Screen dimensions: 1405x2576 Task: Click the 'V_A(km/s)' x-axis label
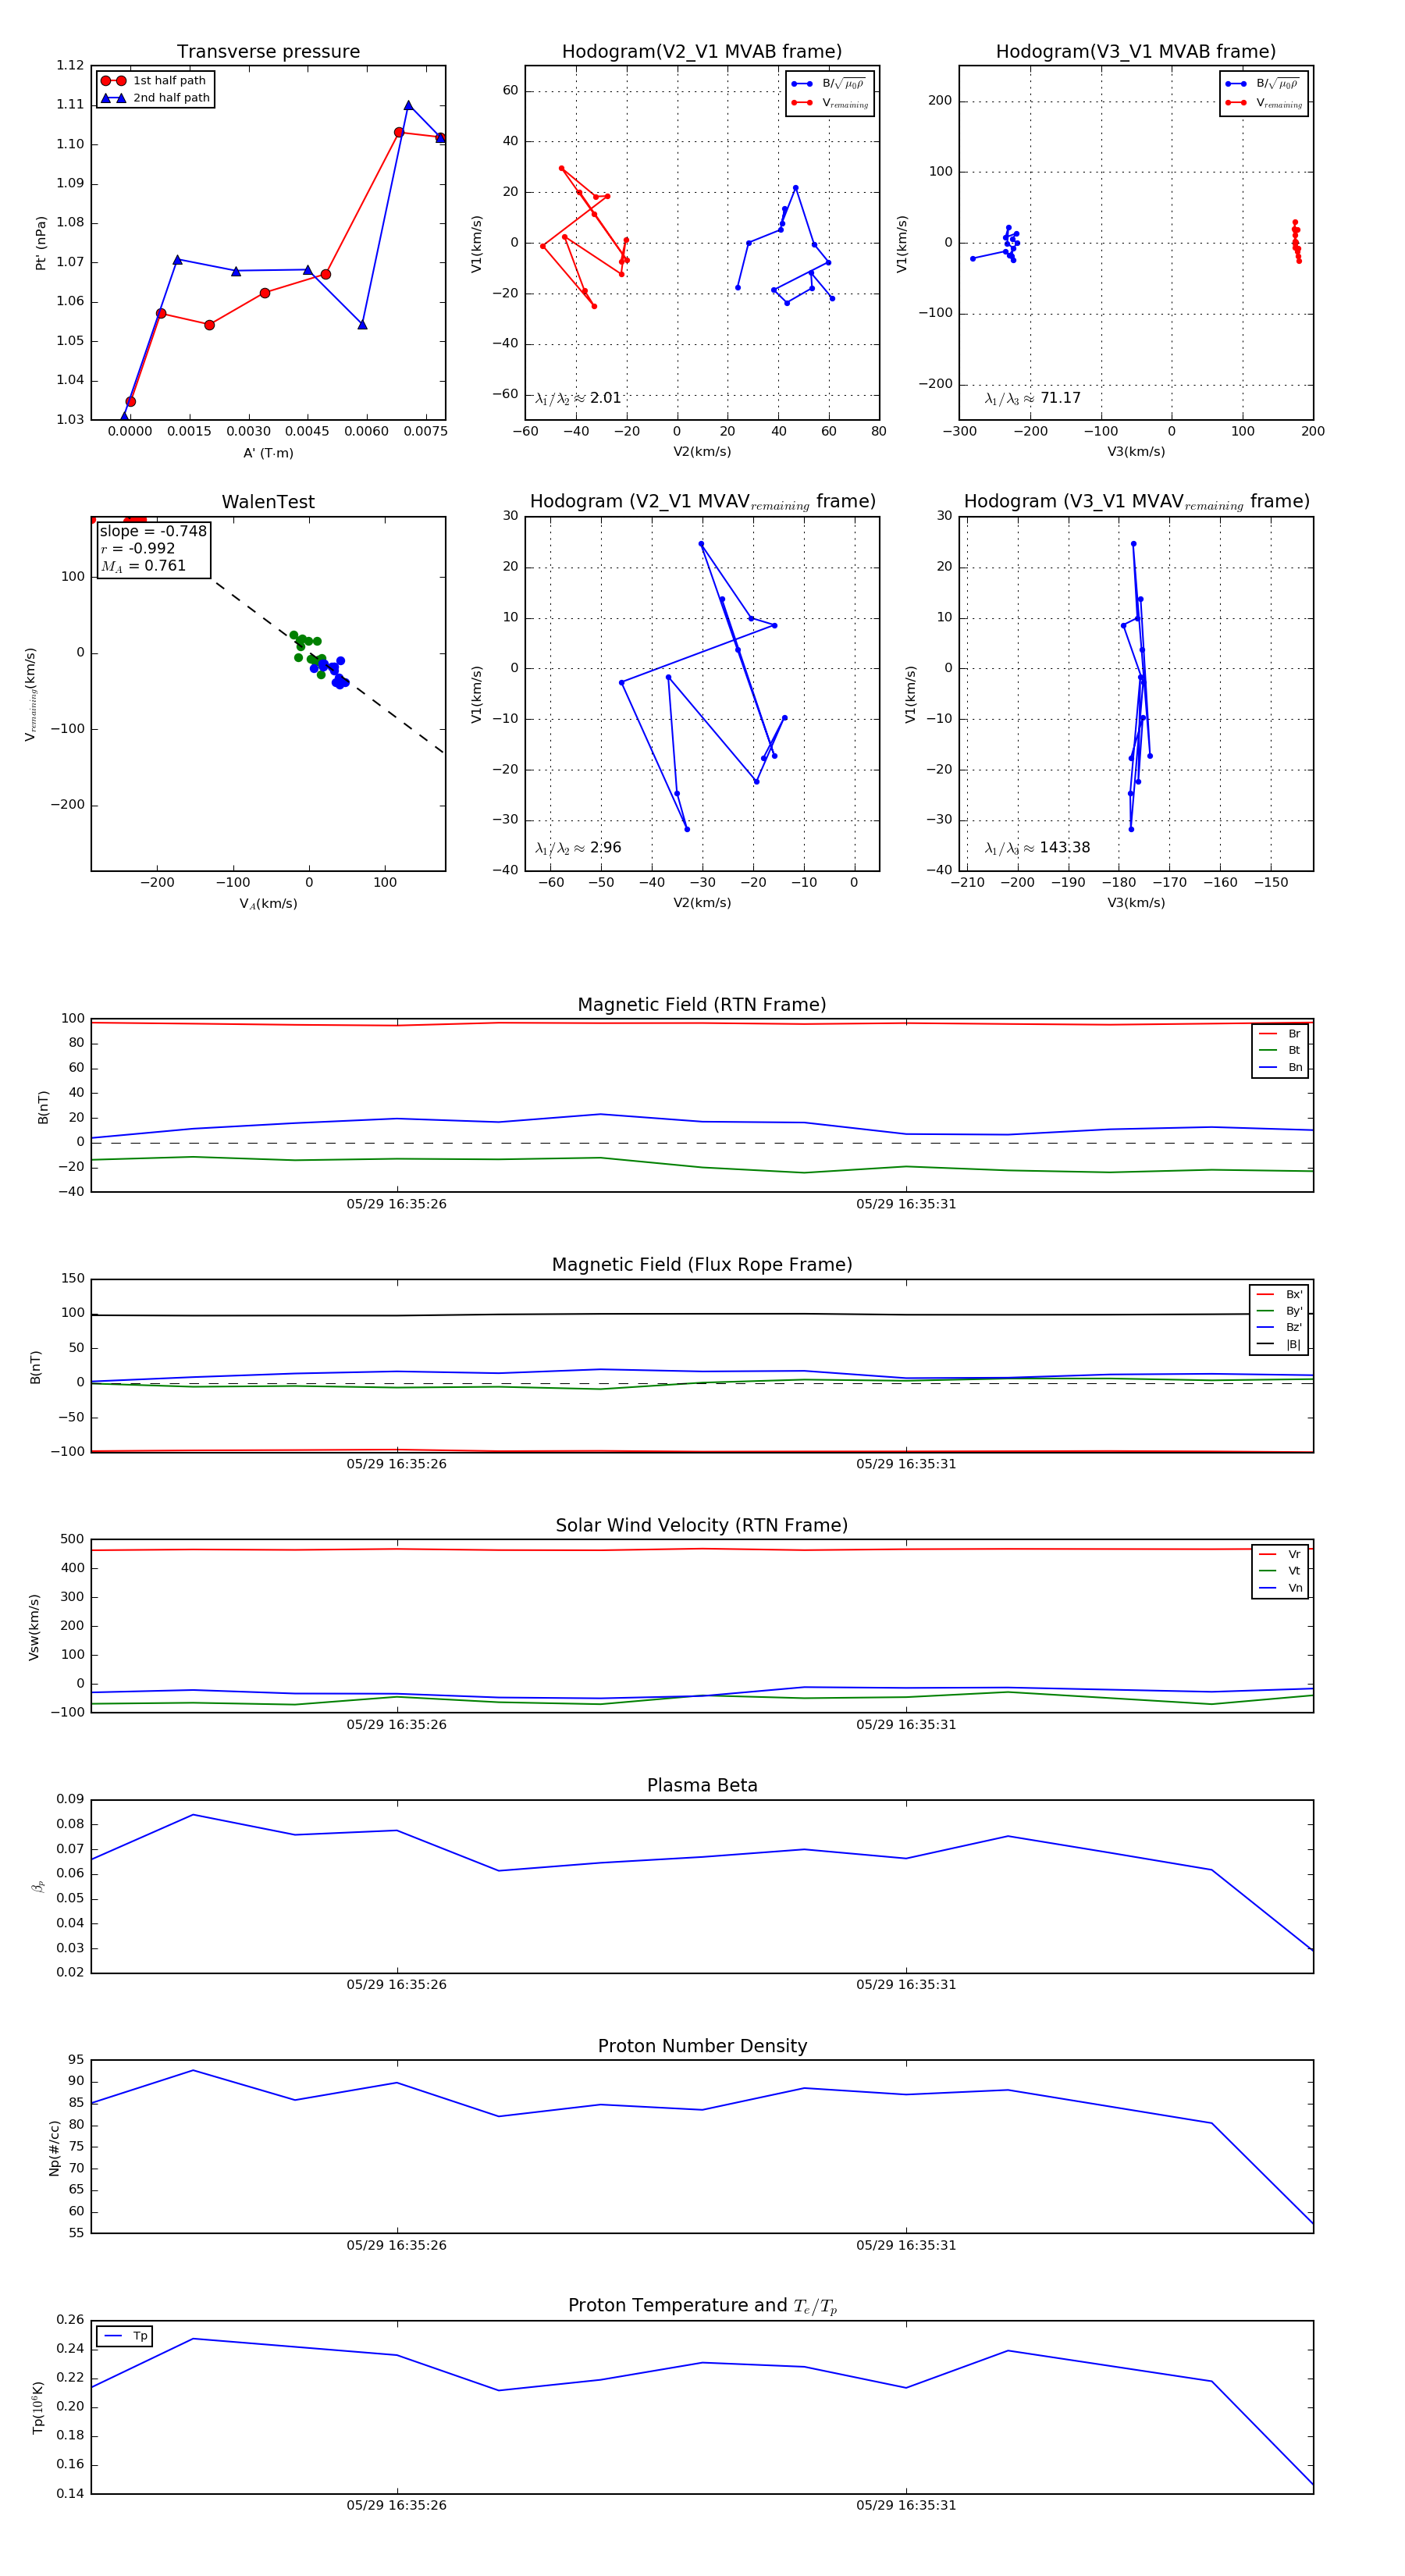[268, 904]
